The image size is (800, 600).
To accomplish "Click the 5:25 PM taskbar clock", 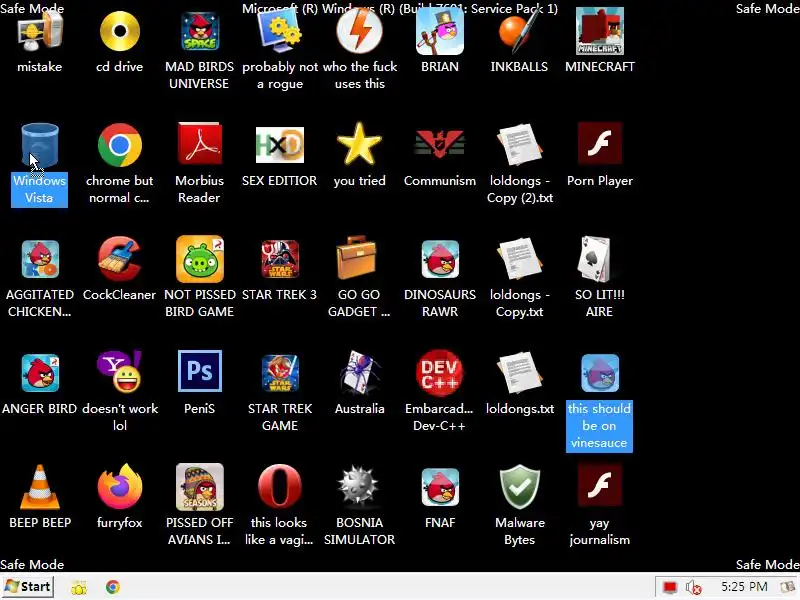I will [x=744, y=587].
